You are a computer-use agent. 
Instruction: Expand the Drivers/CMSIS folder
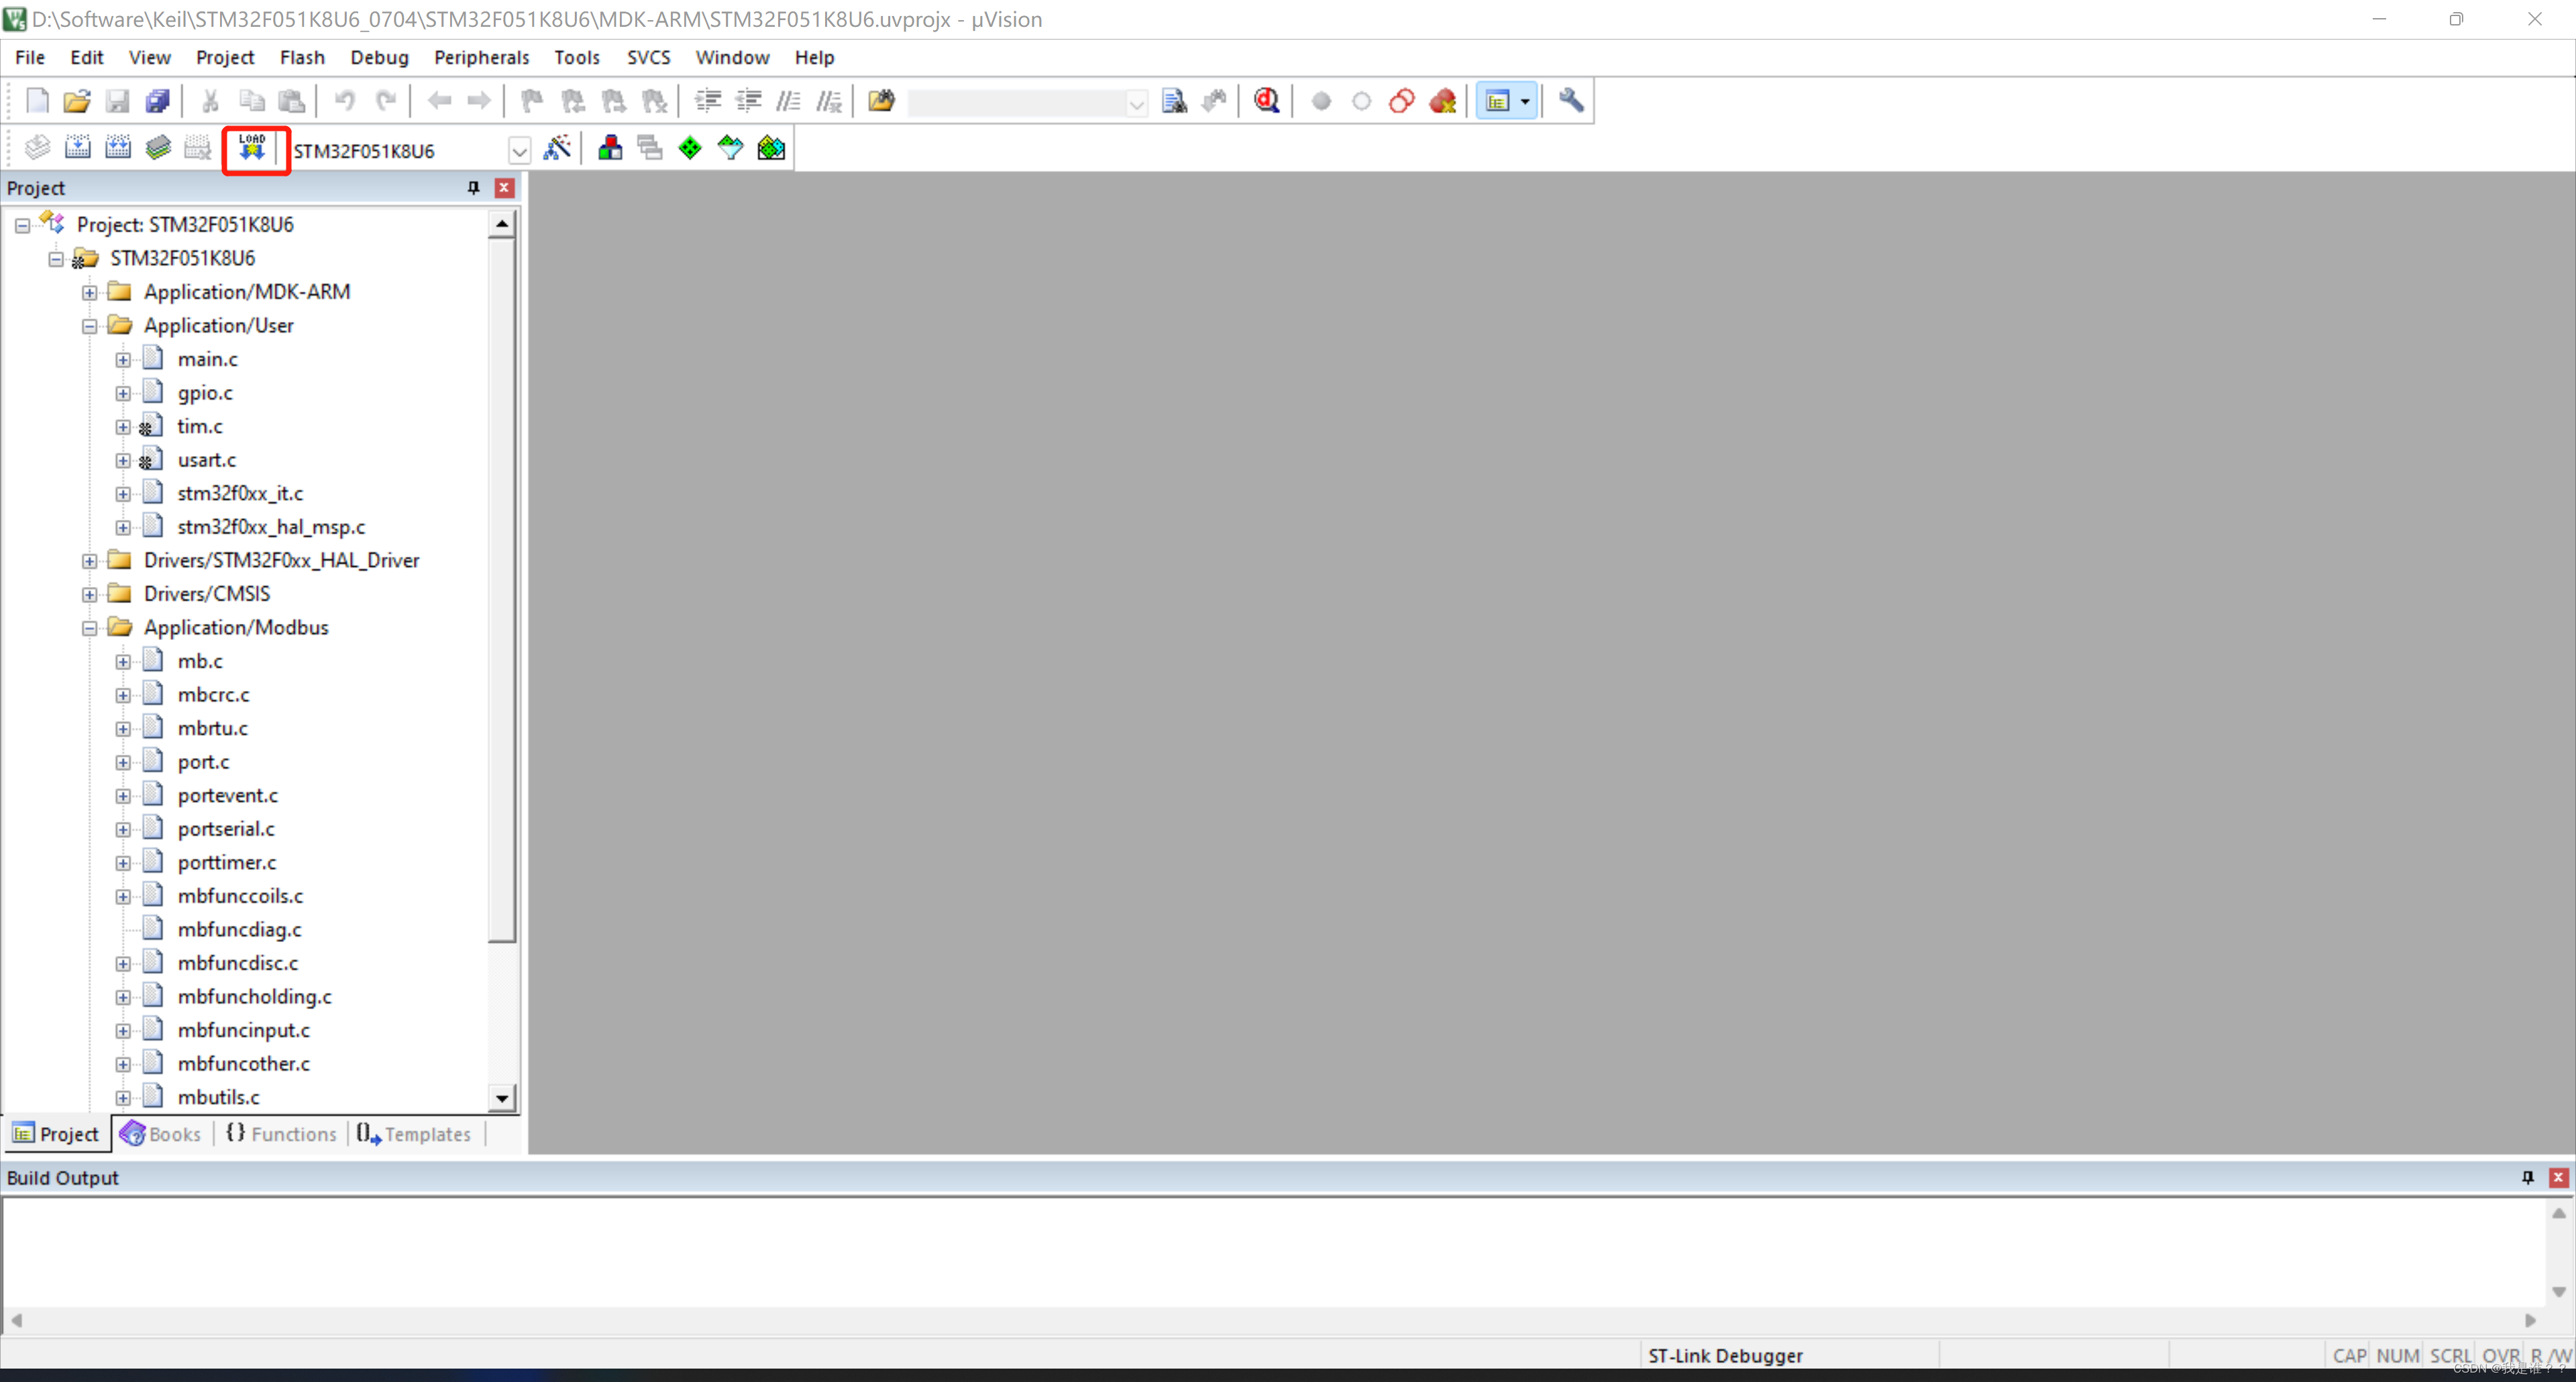pos(90,594)
